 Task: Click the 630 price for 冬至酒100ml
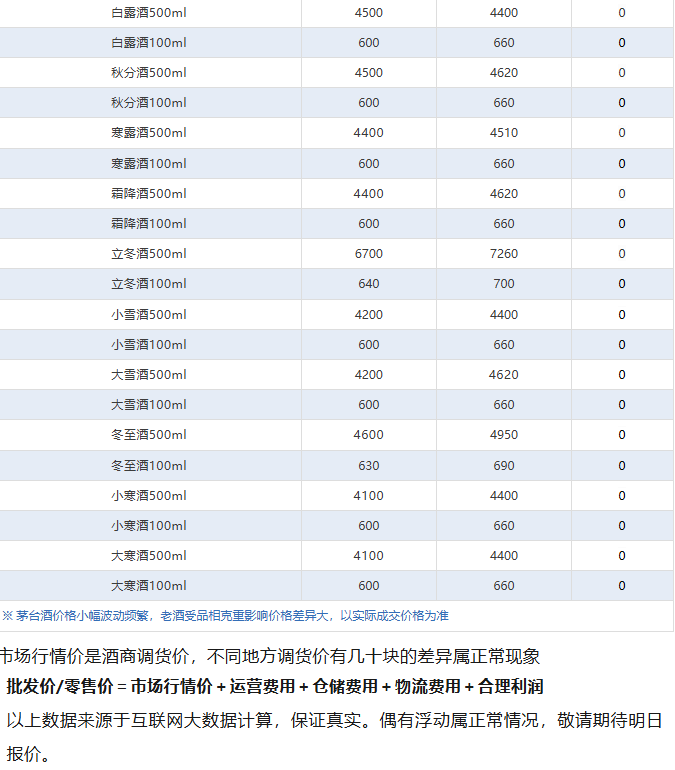368,465
